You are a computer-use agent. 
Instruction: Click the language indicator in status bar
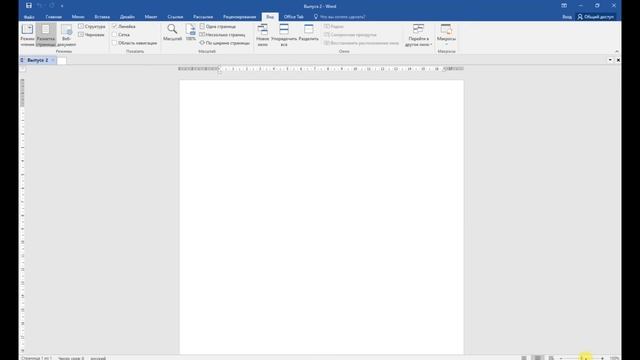pyautogui.click(x=98, y=358)
